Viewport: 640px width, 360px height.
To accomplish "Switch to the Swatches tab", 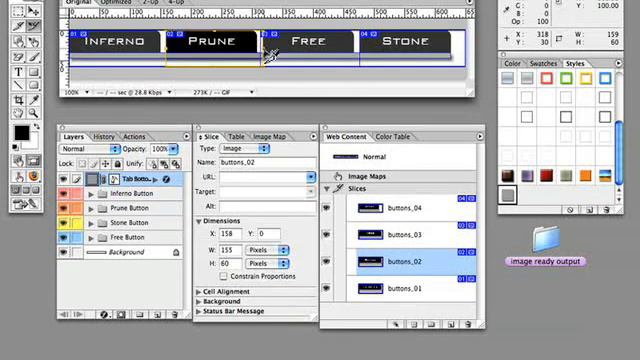I will [x=543, y=64].
